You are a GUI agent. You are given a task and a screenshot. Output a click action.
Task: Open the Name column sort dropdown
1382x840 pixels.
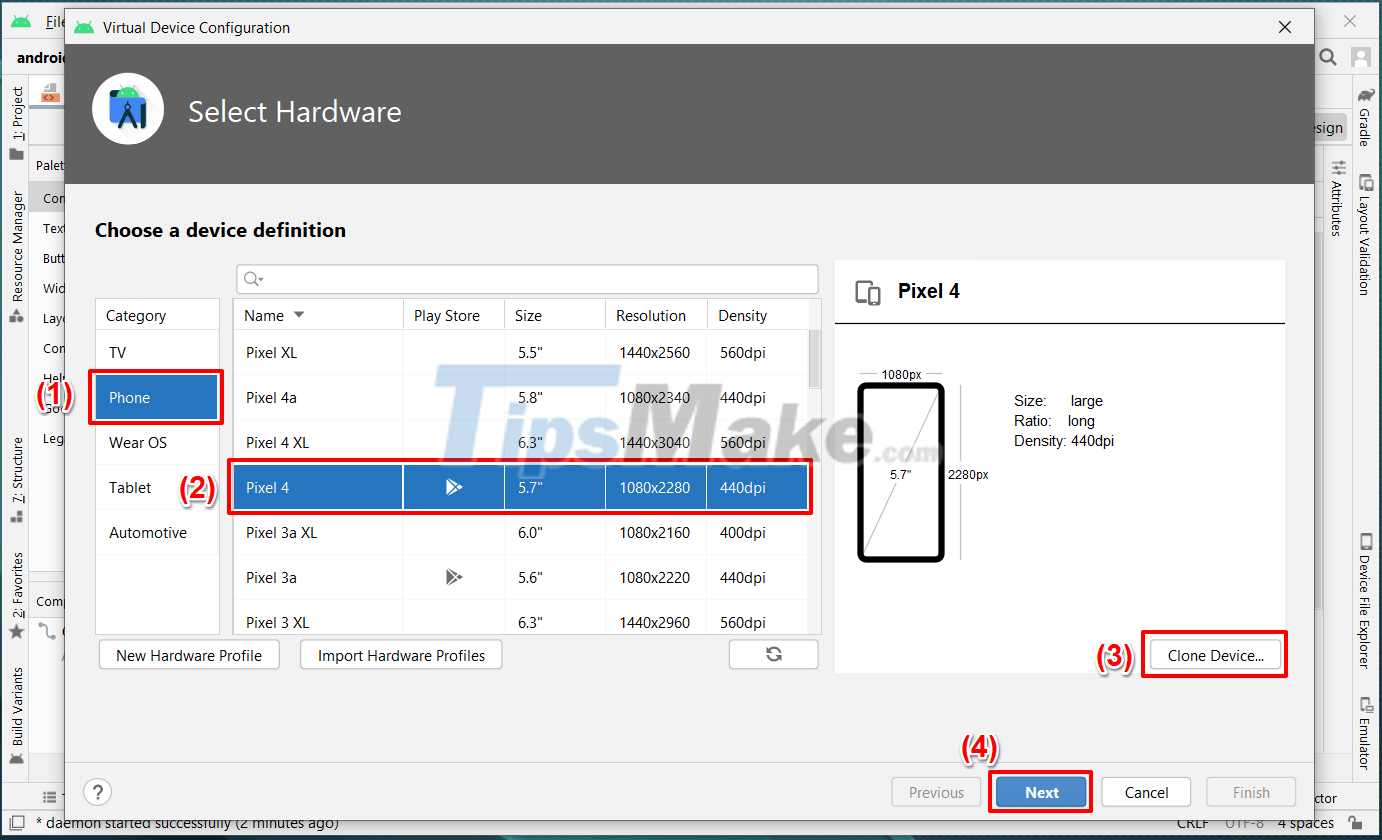(297, 314)
